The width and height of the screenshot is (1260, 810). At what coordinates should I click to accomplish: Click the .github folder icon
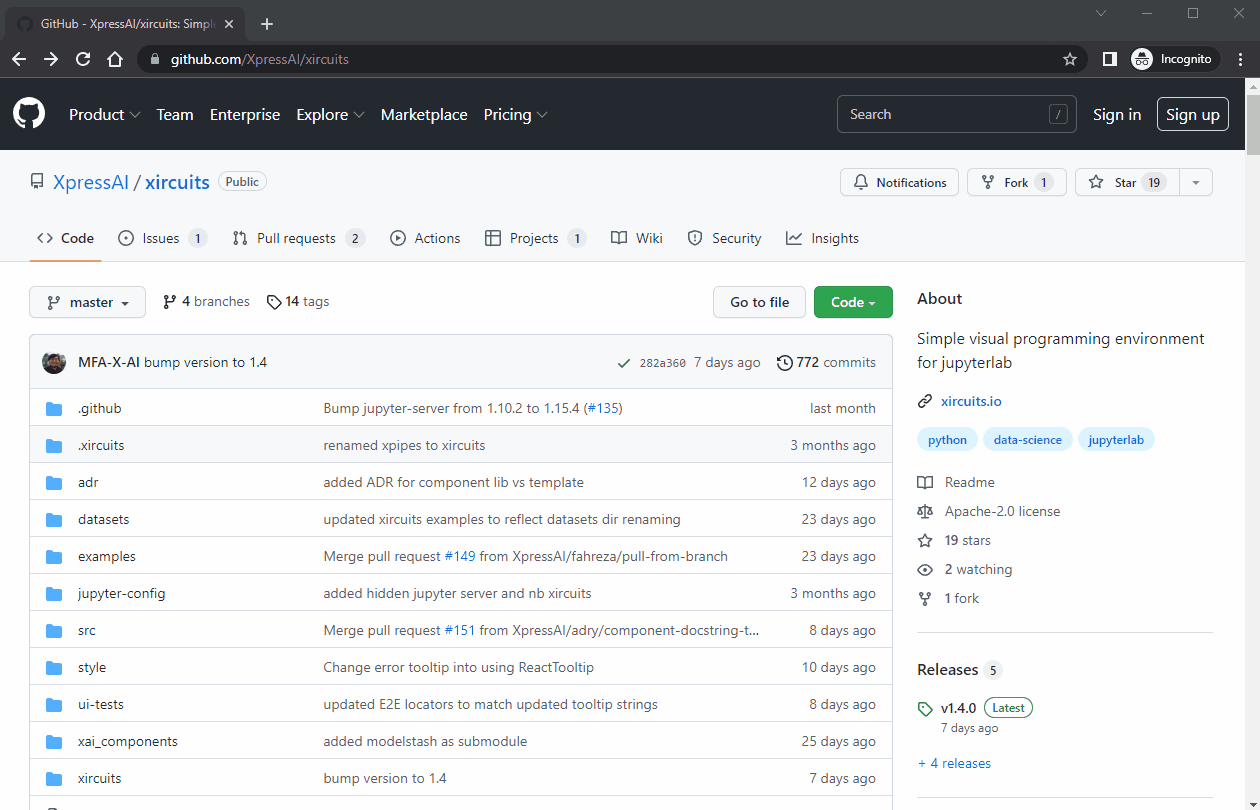pos(54,408)
